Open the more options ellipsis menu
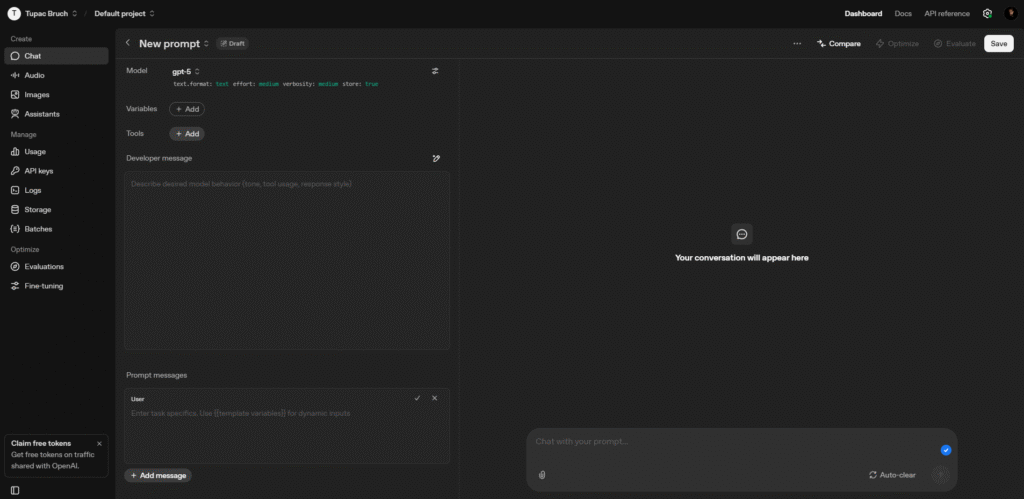The width and height of the screenshot is (1024, 499). click(797, 44)
